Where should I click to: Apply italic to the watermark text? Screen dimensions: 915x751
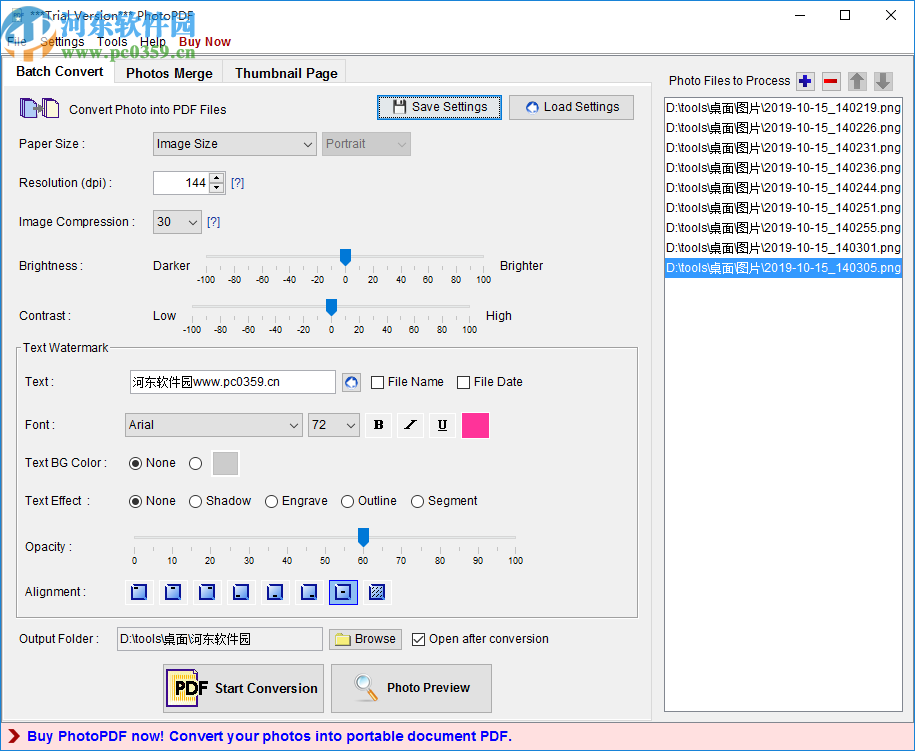410,425
